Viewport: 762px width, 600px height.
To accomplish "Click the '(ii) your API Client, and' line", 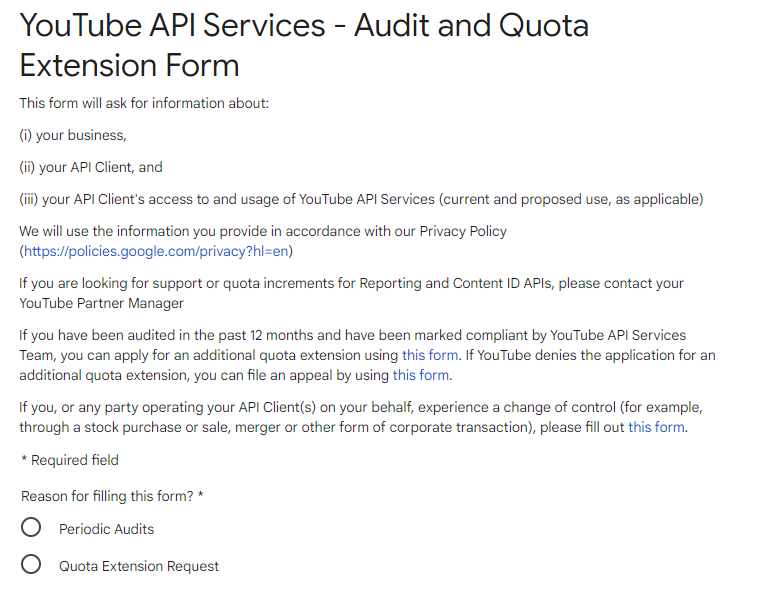I will tap(91, 167).
